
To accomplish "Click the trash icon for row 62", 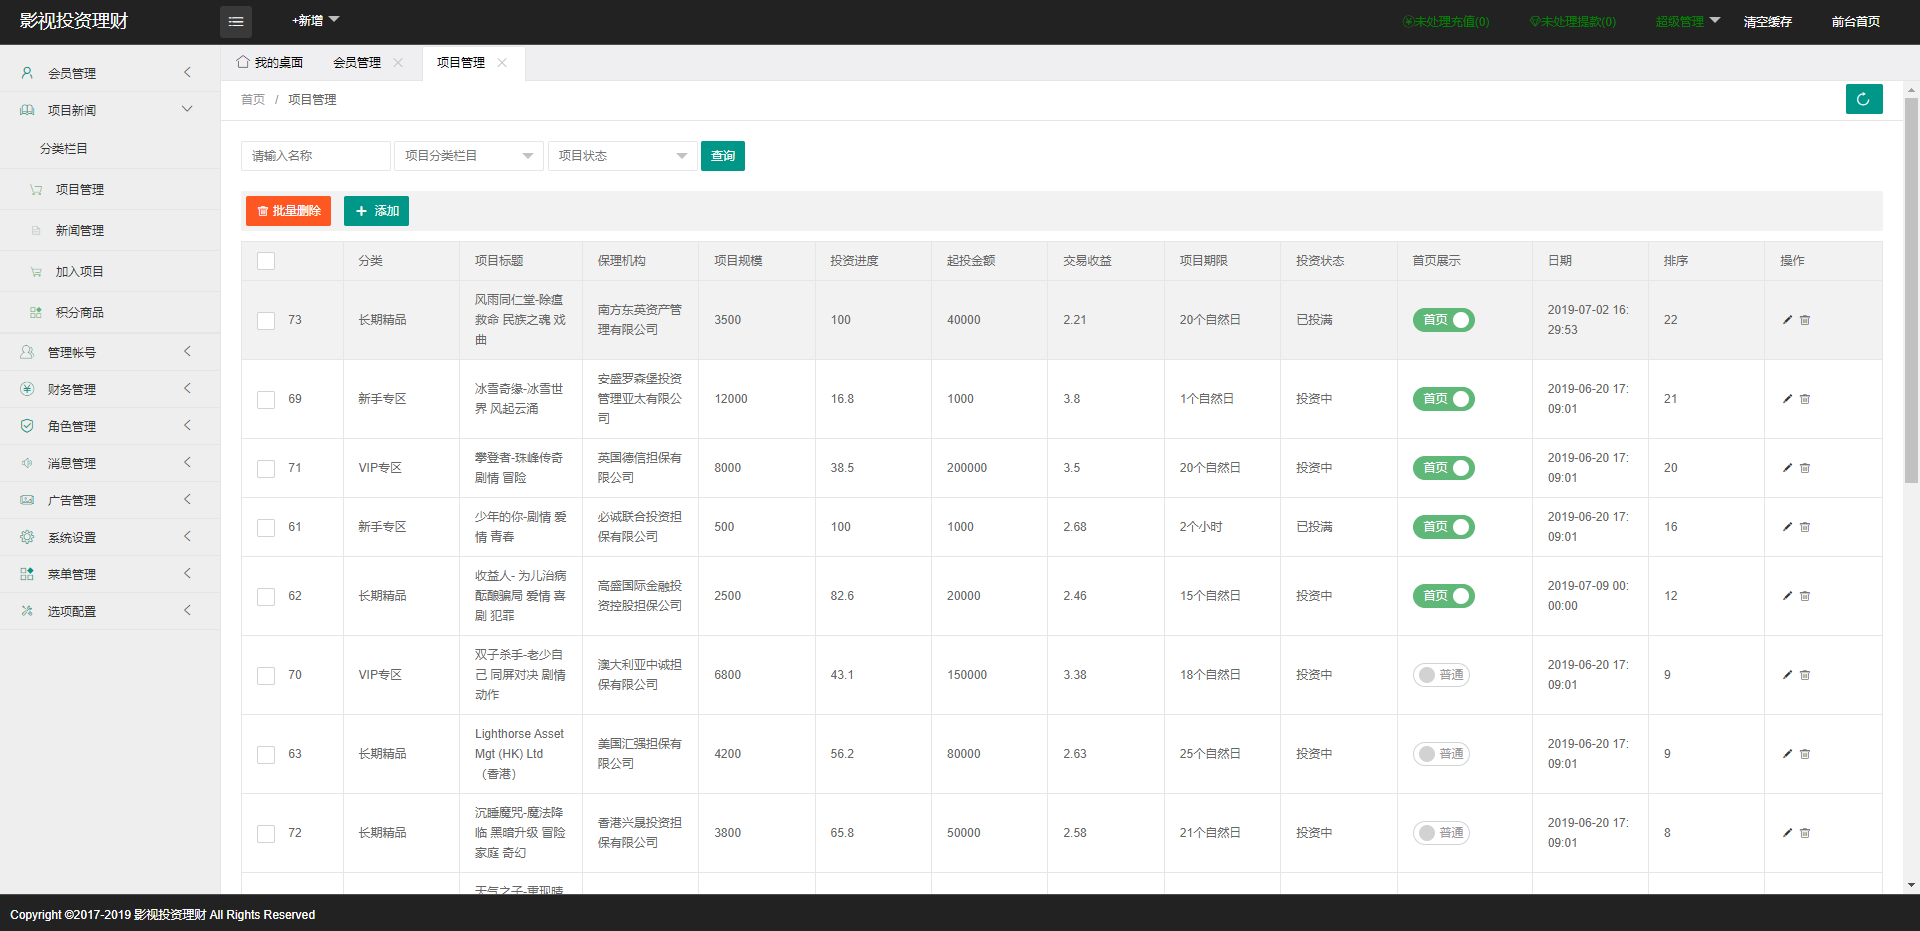I will click(1805, 596).
